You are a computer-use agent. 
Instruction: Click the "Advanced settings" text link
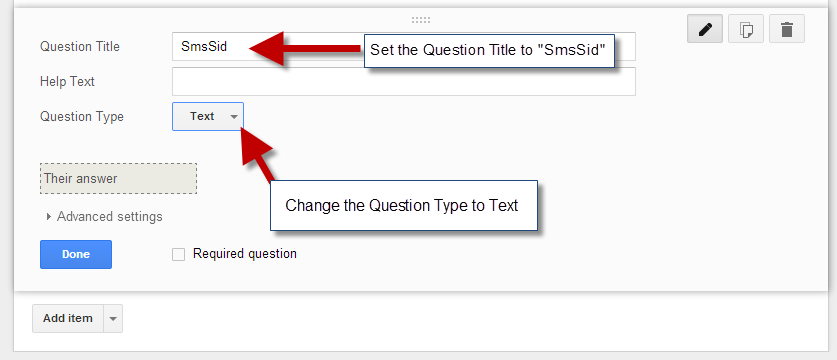tap(109, 217)
